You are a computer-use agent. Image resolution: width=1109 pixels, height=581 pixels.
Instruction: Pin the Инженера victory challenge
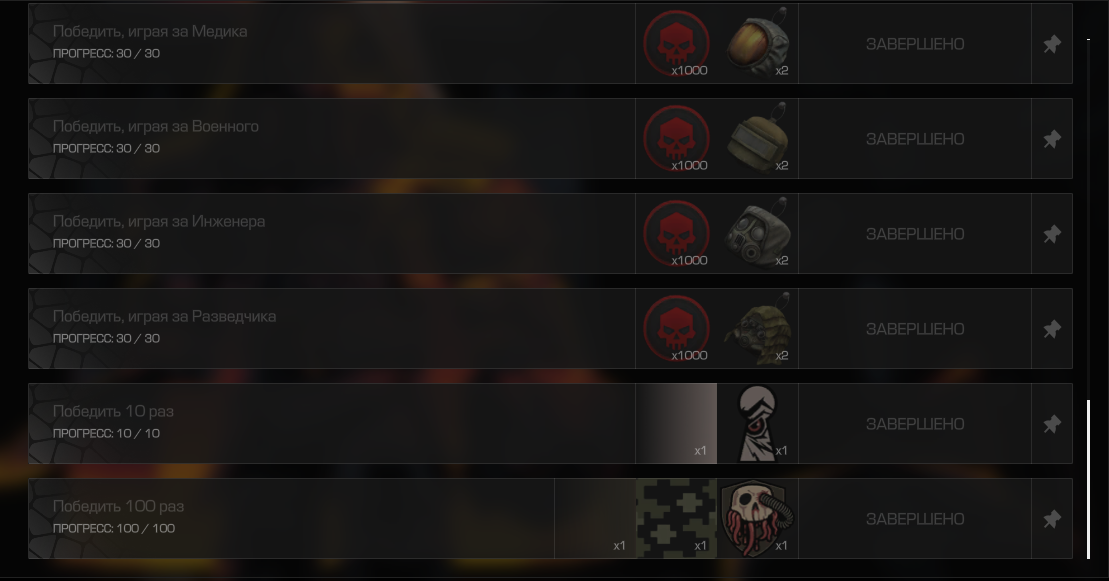click(1052, 234)
